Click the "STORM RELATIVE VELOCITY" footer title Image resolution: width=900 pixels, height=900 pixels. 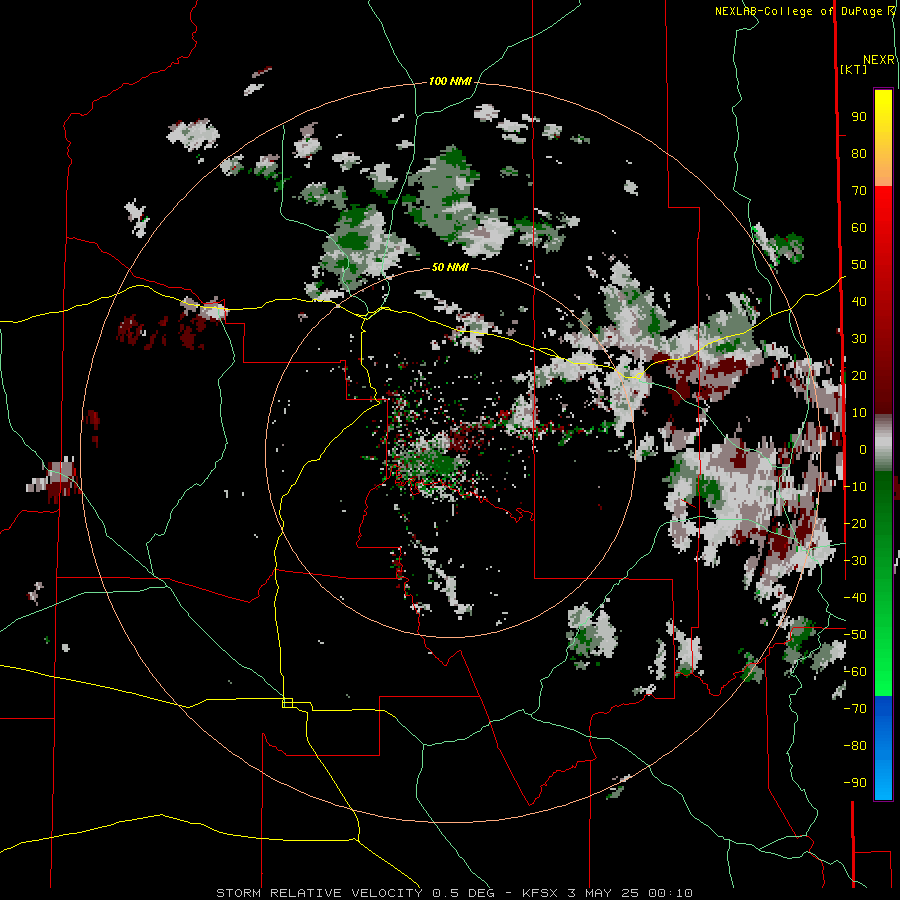click(x=319, y=893)
